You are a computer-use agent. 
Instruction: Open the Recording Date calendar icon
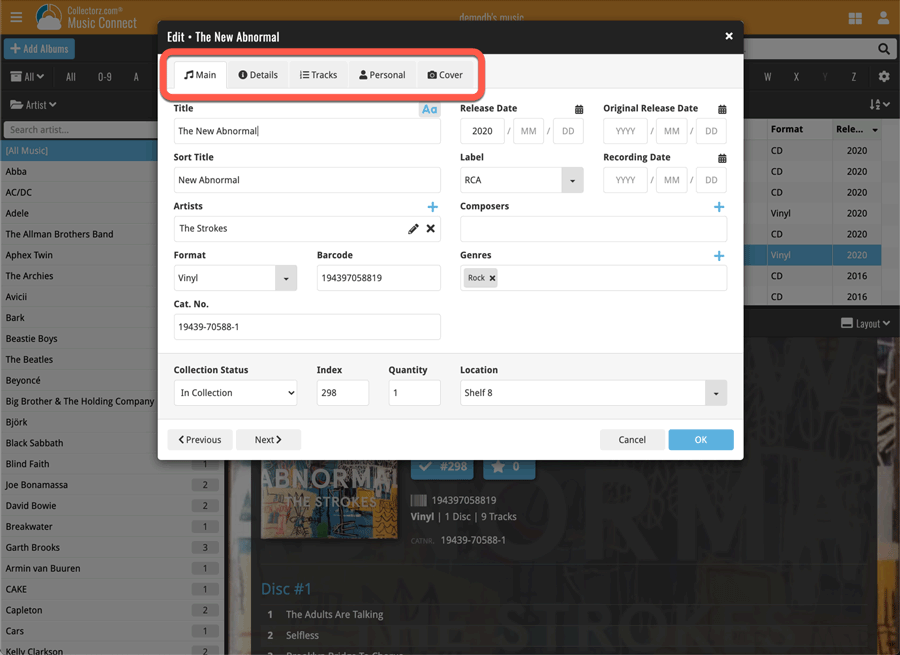click(722, 158)
